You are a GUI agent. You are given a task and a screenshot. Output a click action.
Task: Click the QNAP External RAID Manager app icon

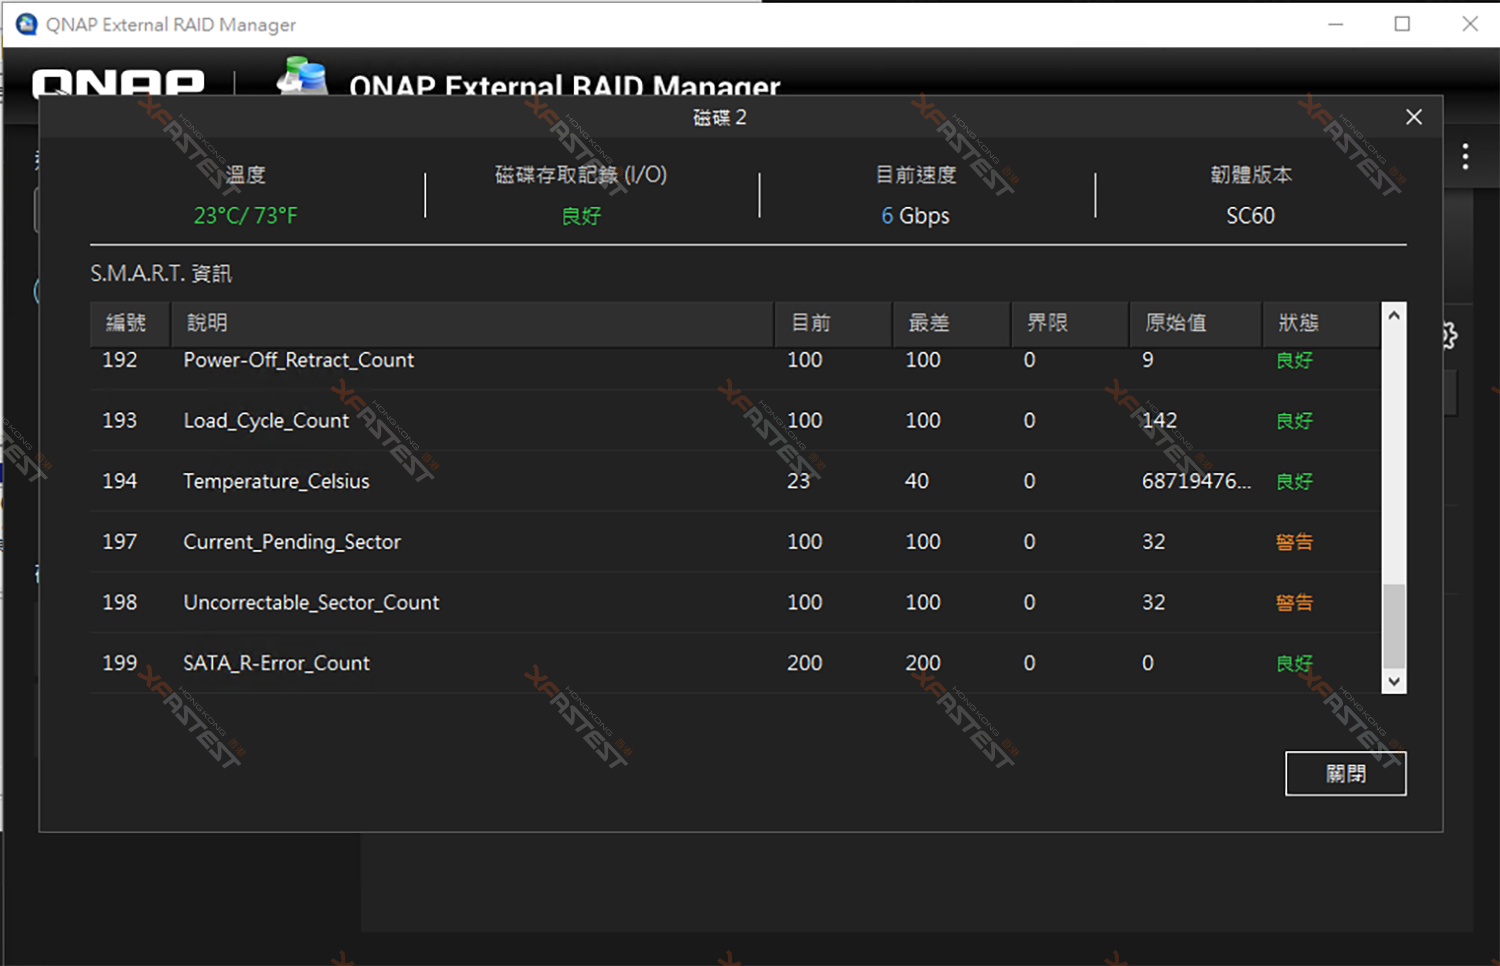click(x=303, y=76)
